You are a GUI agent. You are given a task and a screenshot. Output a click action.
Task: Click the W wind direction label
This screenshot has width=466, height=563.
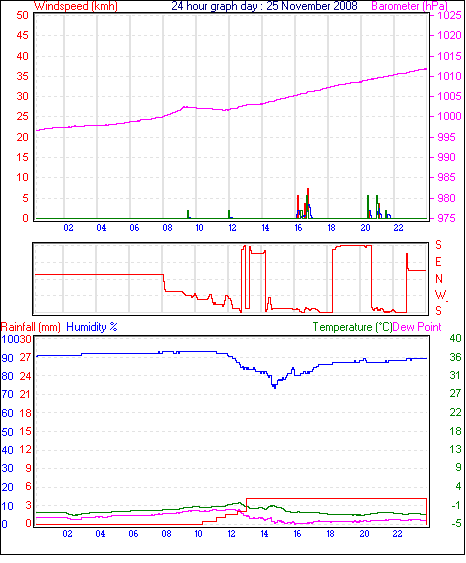[x=440, y=295]
